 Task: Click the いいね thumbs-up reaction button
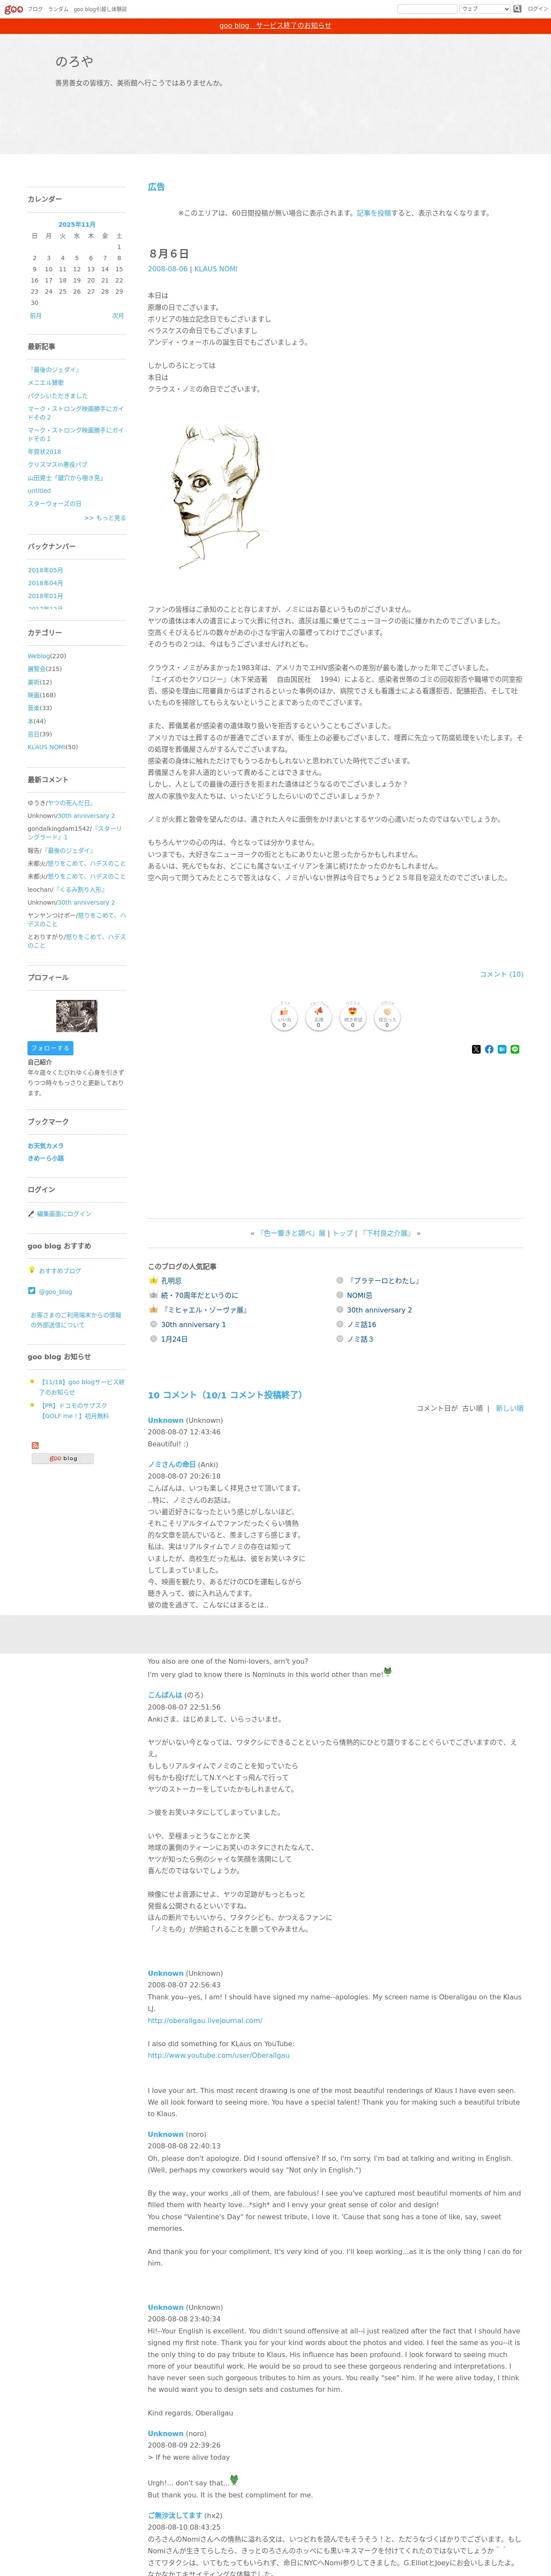[284, 1017]
